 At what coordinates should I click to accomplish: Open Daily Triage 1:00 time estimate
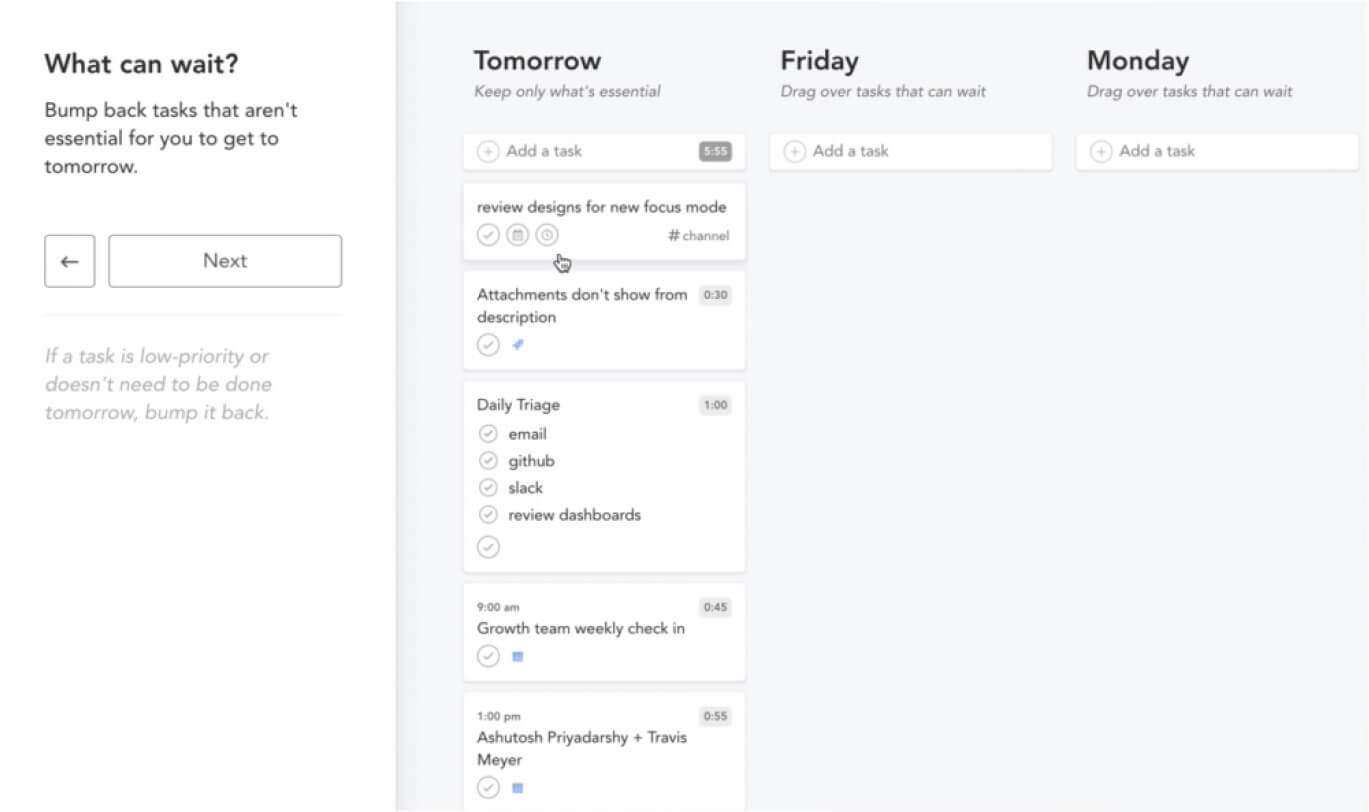(x=715, y=405)
